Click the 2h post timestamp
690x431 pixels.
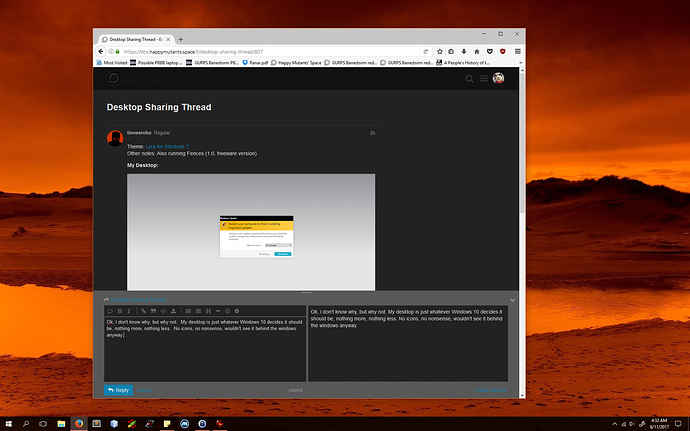click(x=372, y=133)
